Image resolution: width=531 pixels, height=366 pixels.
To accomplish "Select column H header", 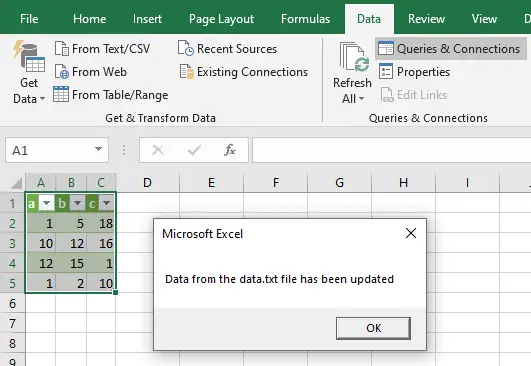I will click(x=403, y=183).
